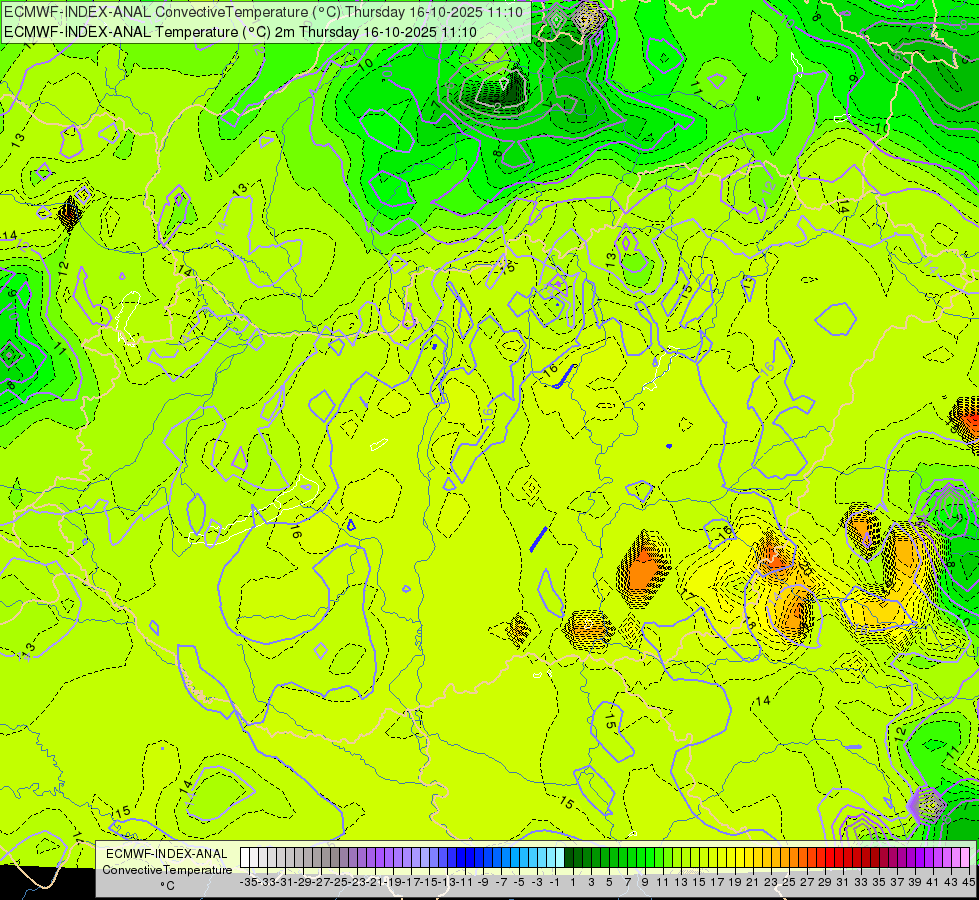Click the -9 value on the colour scale

coord(483,882)
